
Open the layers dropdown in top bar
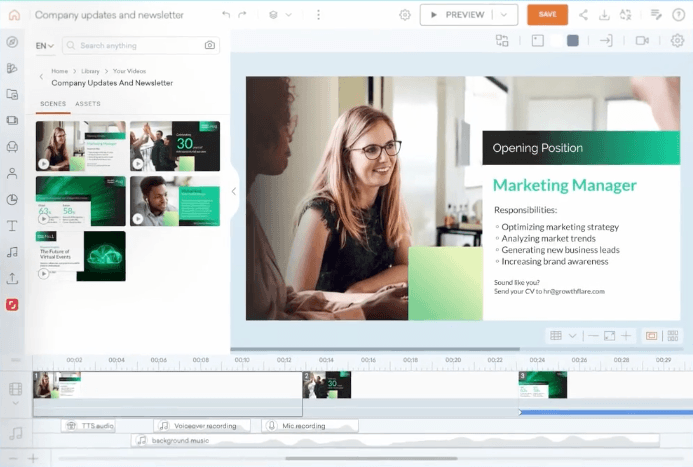(281, 15)
